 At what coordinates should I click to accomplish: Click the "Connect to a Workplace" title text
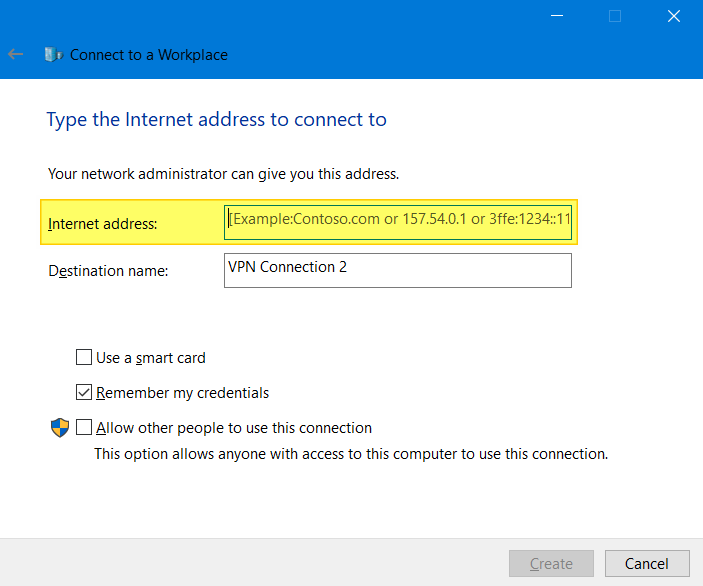coord(149,55)
